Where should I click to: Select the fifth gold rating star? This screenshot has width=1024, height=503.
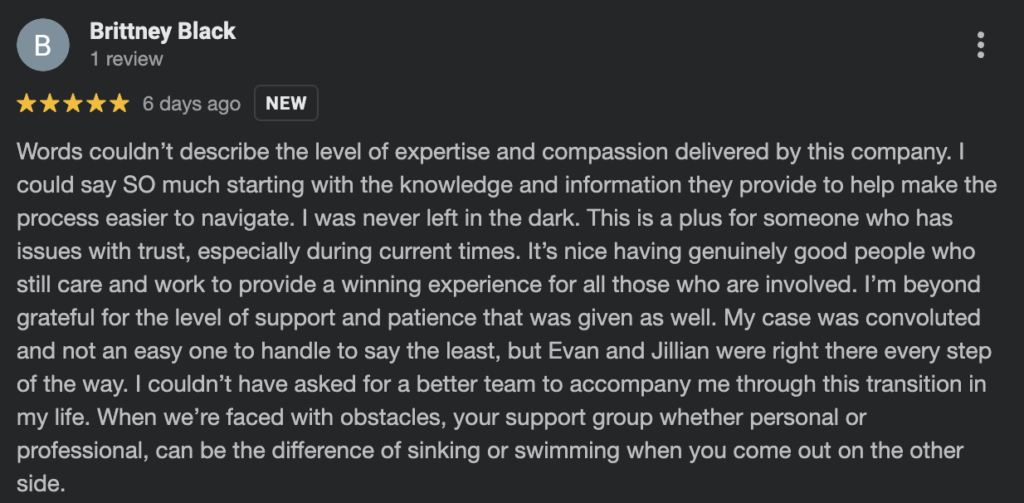(119, 103)
